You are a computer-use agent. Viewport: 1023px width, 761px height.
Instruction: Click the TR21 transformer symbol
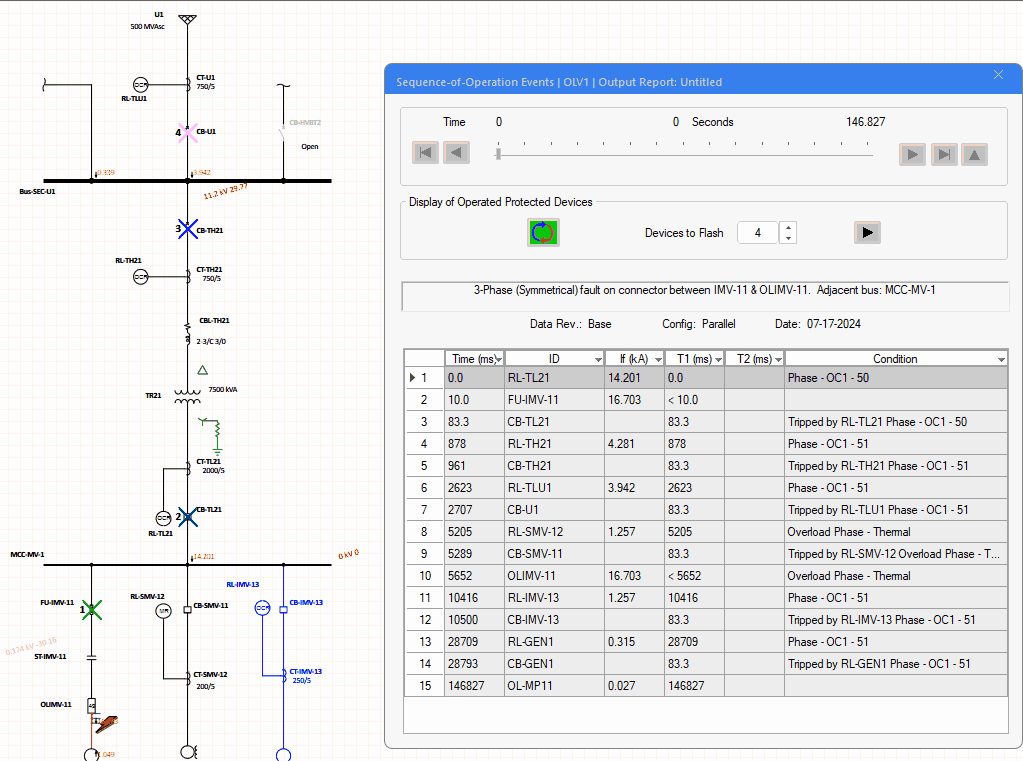(187, 396)
